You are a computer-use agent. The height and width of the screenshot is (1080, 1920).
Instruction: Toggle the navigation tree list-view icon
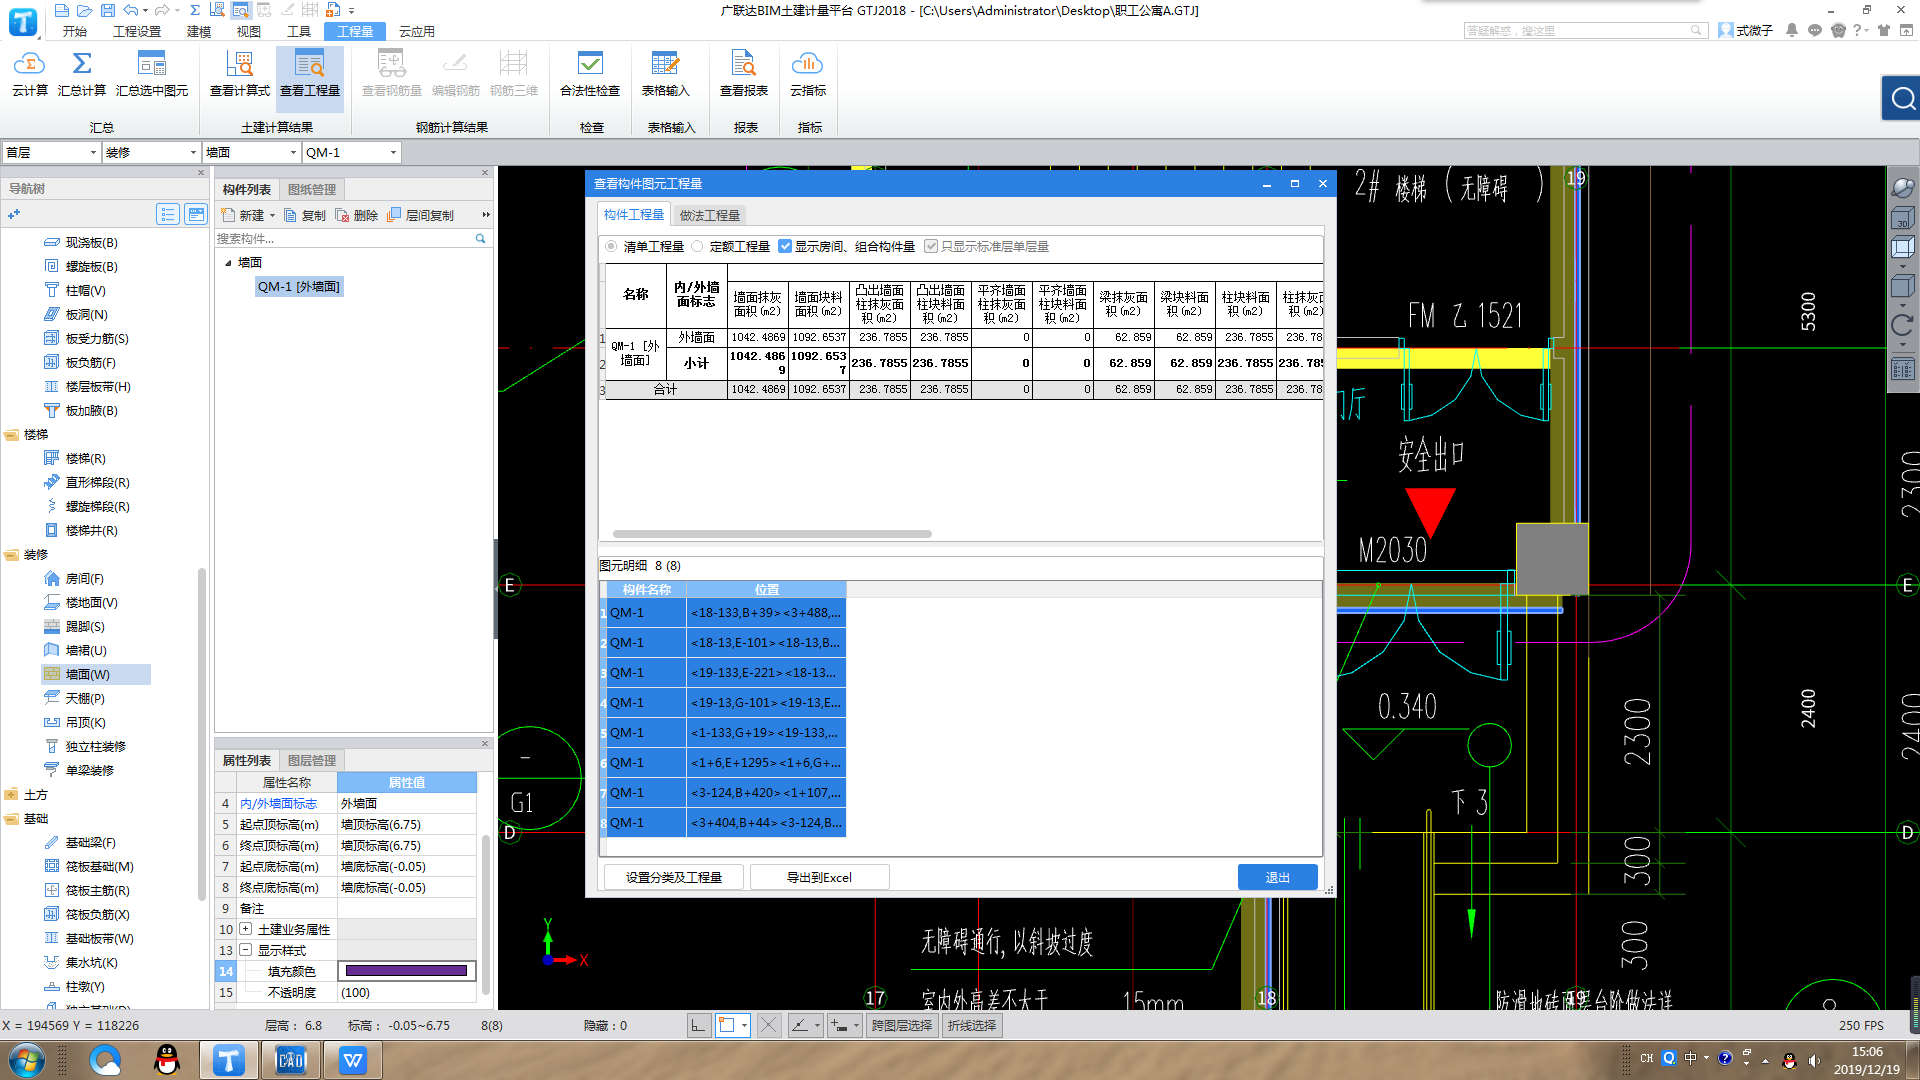[168, 214]
